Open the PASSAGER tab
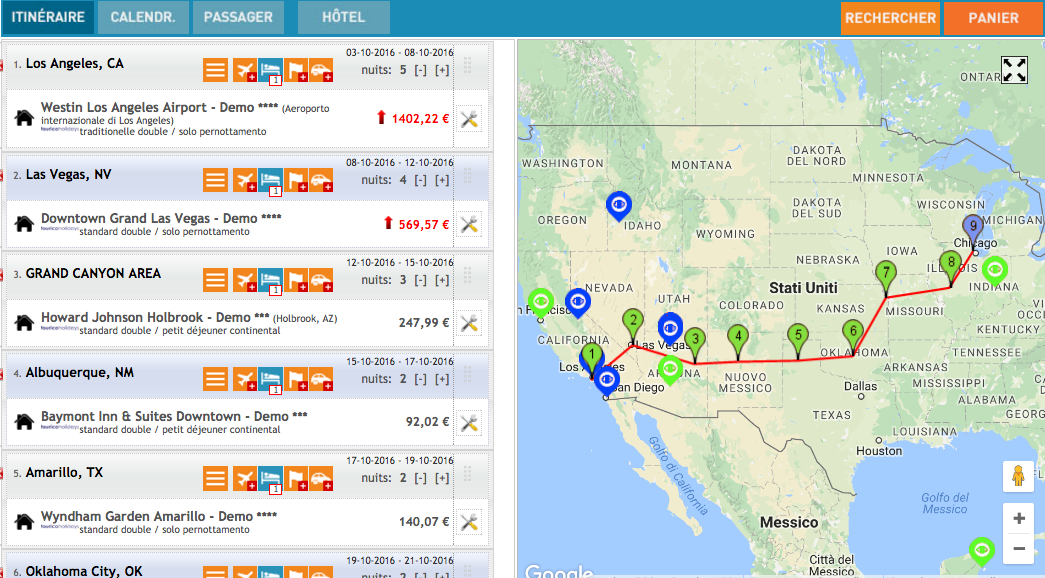The height and width of the screenshot is (578, 1045). tap(238, 17)
